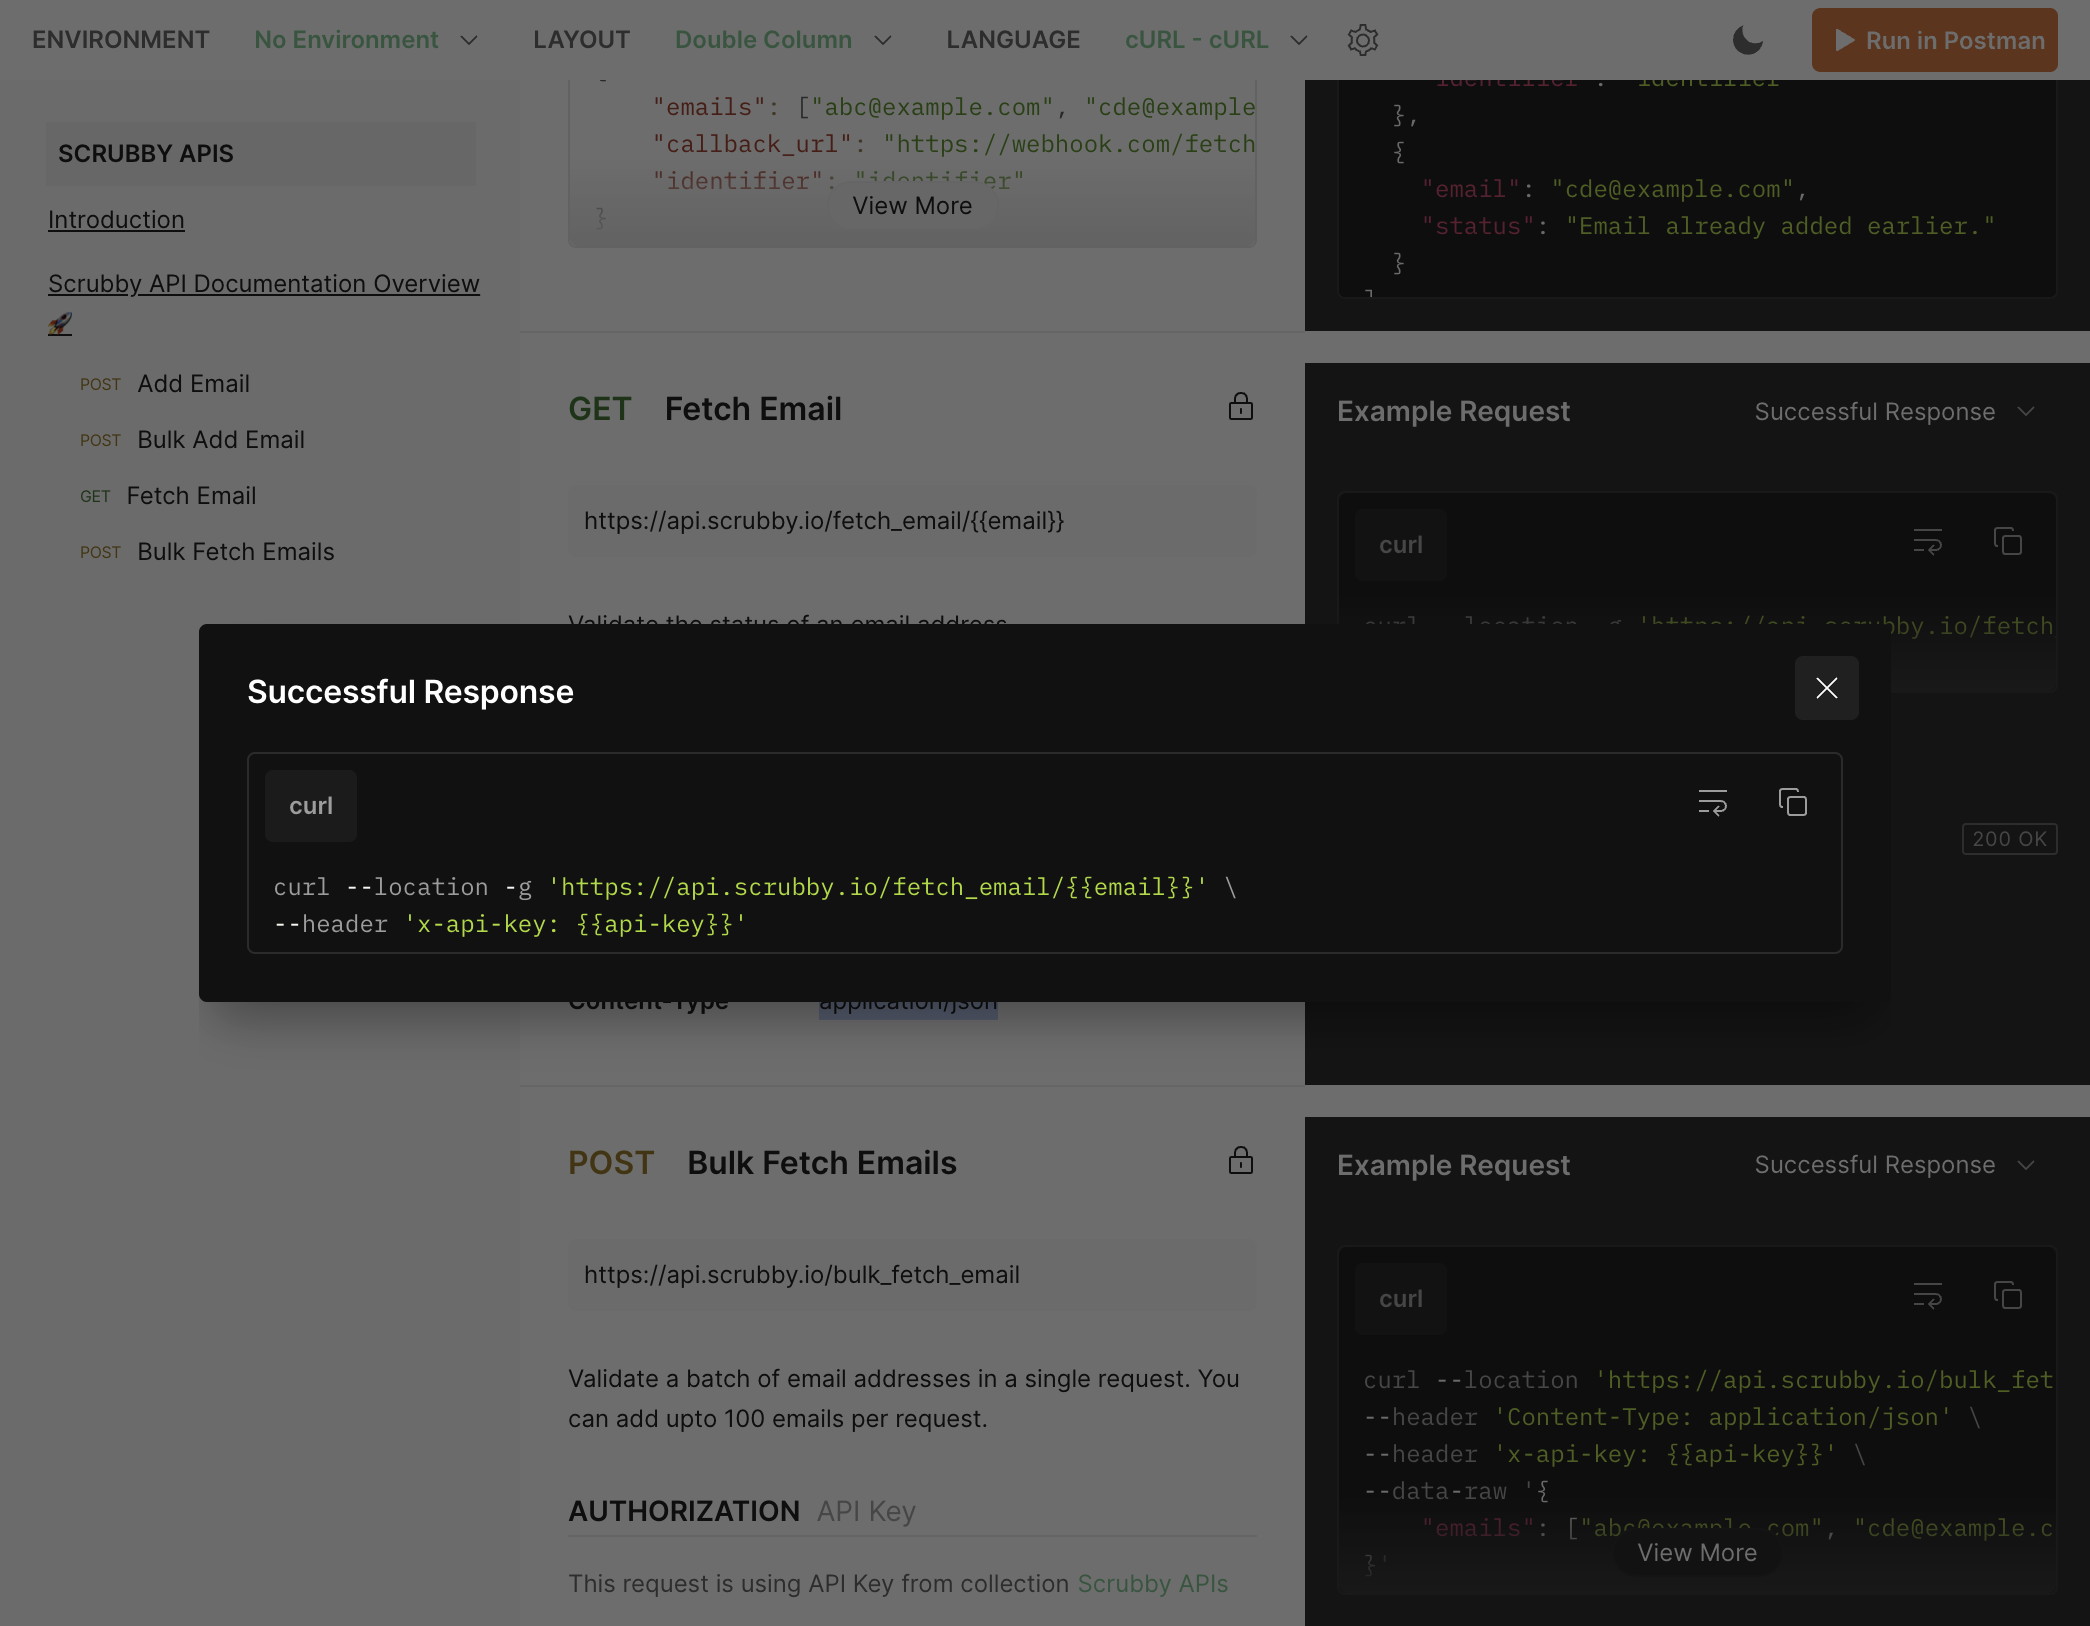Click Run in Postman button

pyautogui.click(x=1934, y=40)
